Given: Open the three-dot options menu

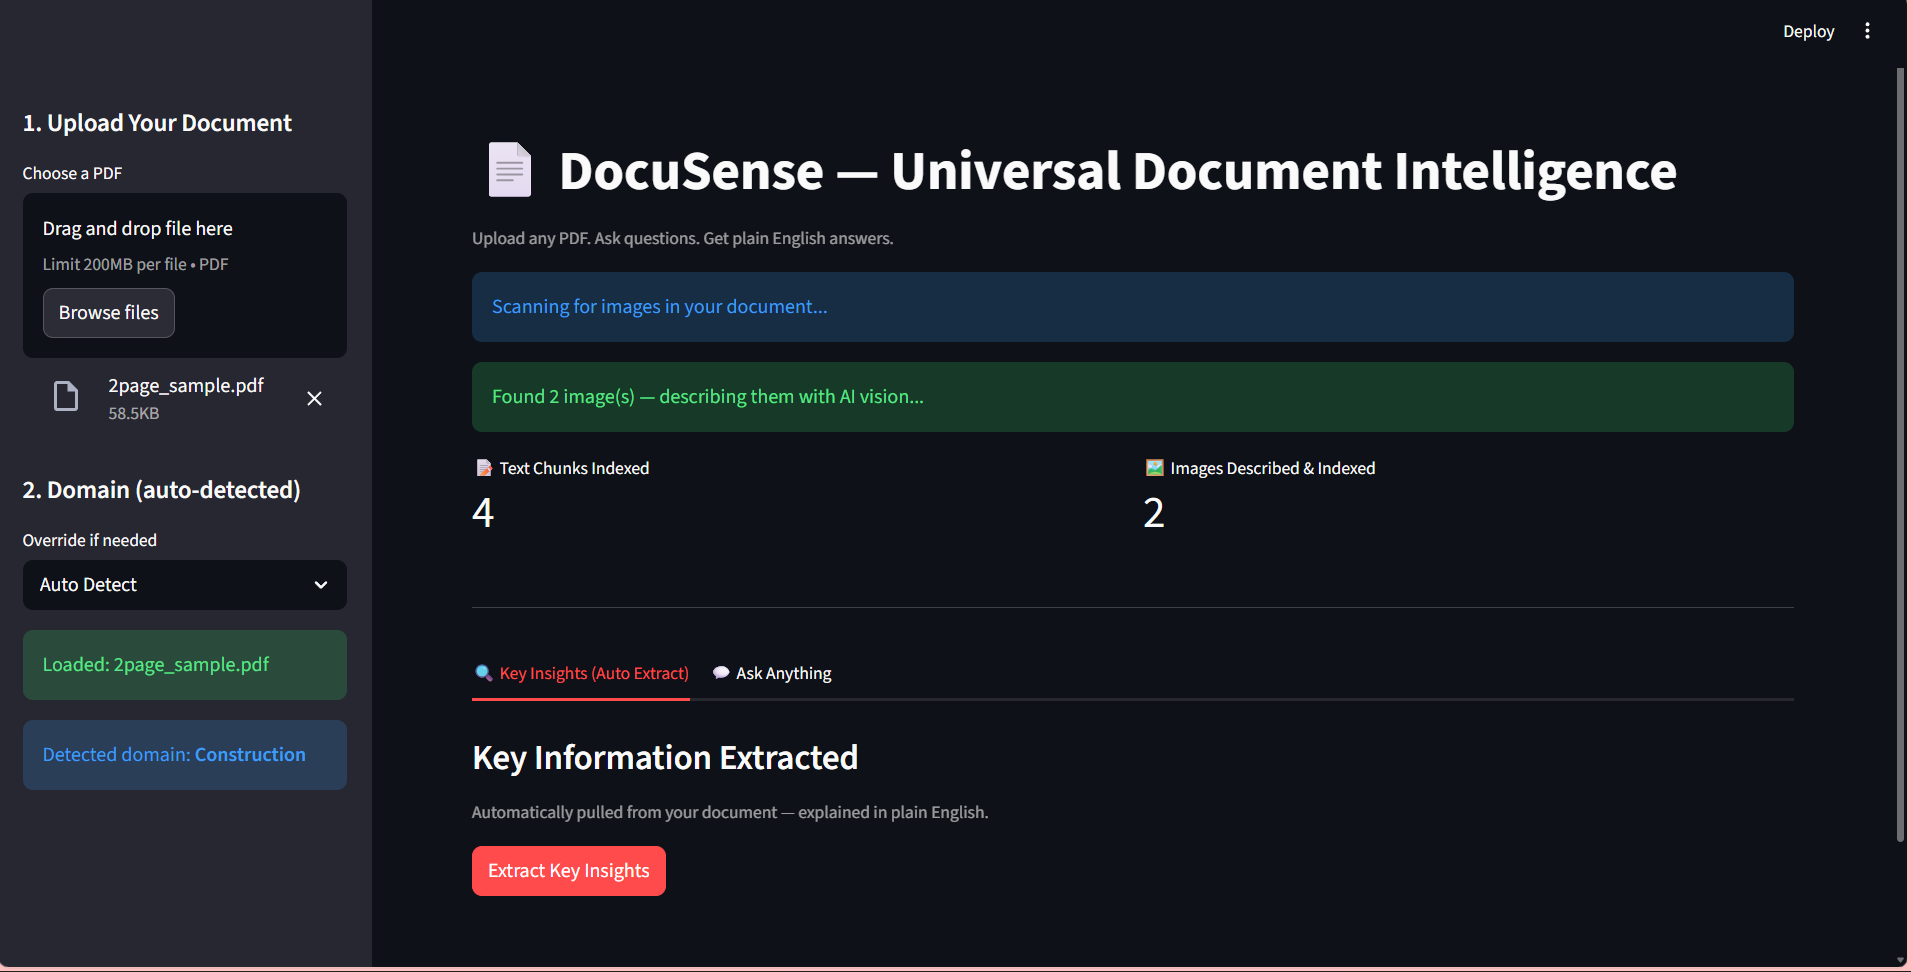Looking at the screenshot, I should coord(1868,30).
